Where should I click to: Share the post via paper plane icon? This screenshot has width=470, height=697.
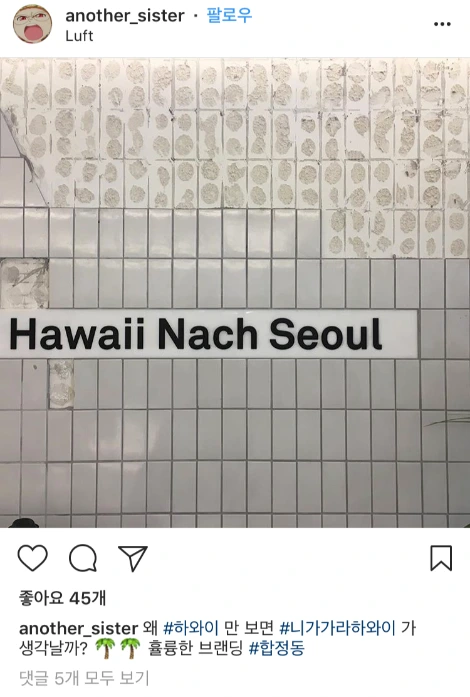(133, 558)
